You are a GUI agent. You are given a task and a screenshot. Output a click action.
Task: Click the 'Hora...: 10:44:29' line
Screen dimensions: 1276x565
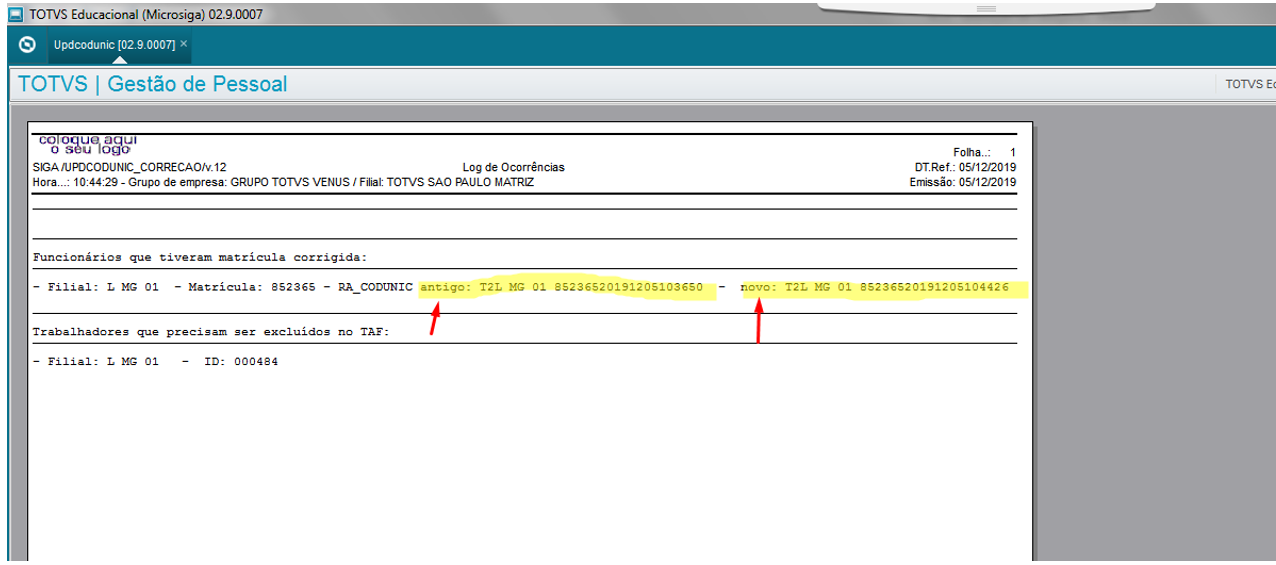(283, 183)
